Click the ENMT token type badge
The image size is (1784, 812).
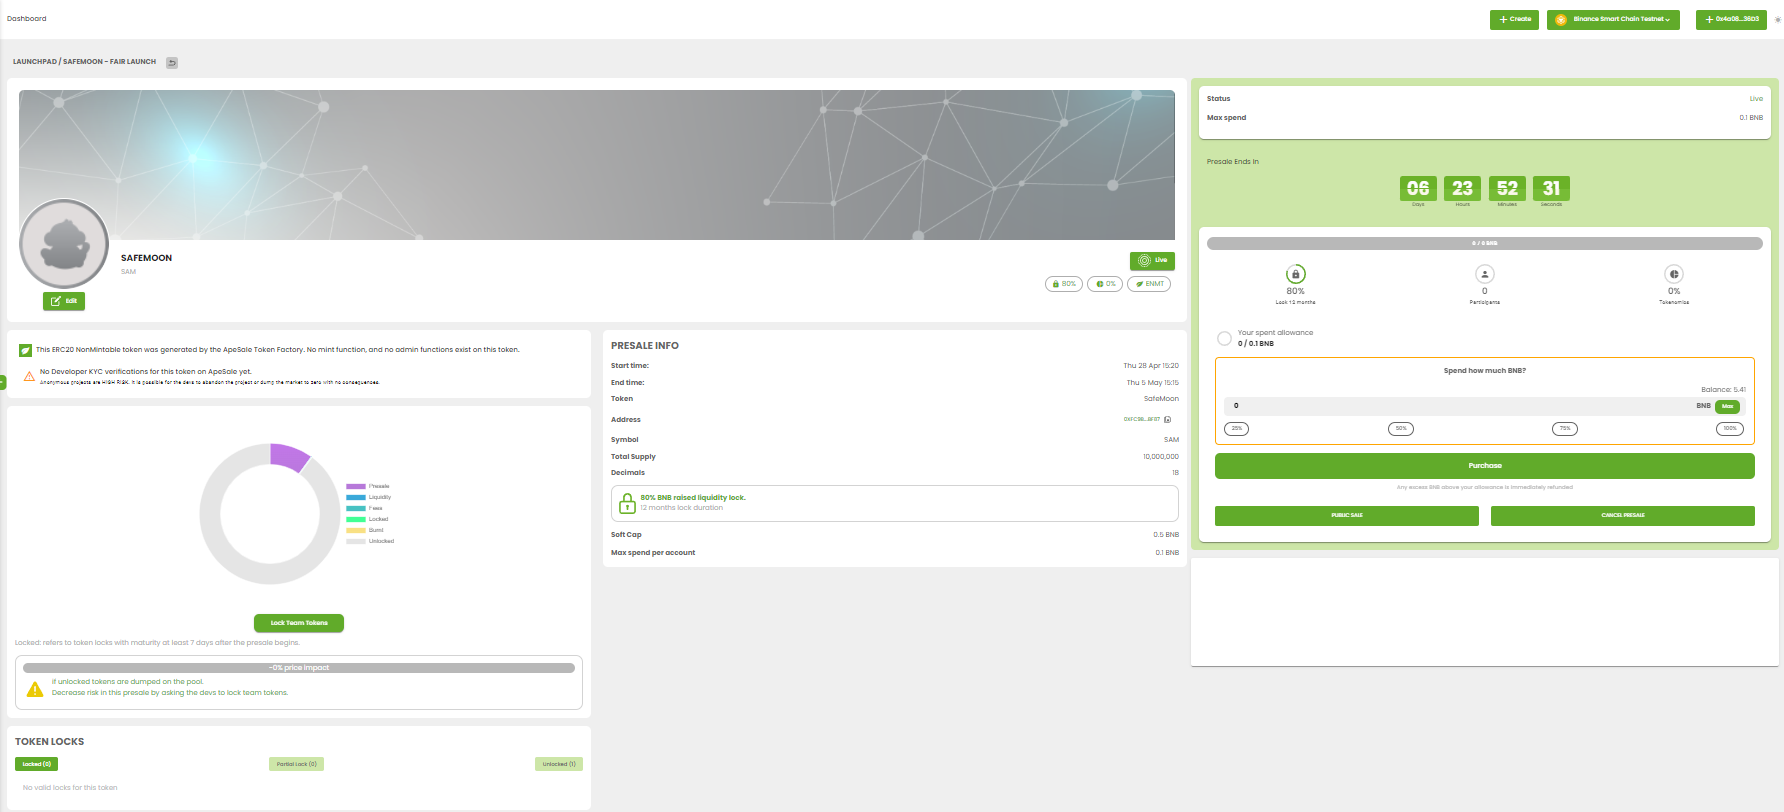coord(1149,284)
